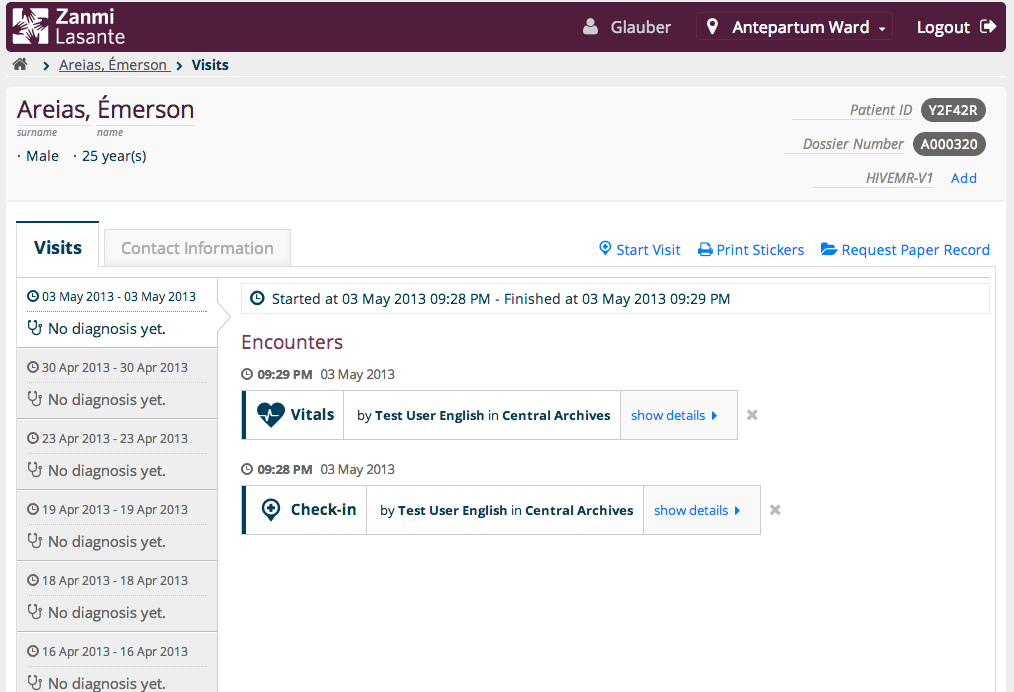Click the home icon in breadcrumb
1014x692 pixels.
[x=20, y=65]
